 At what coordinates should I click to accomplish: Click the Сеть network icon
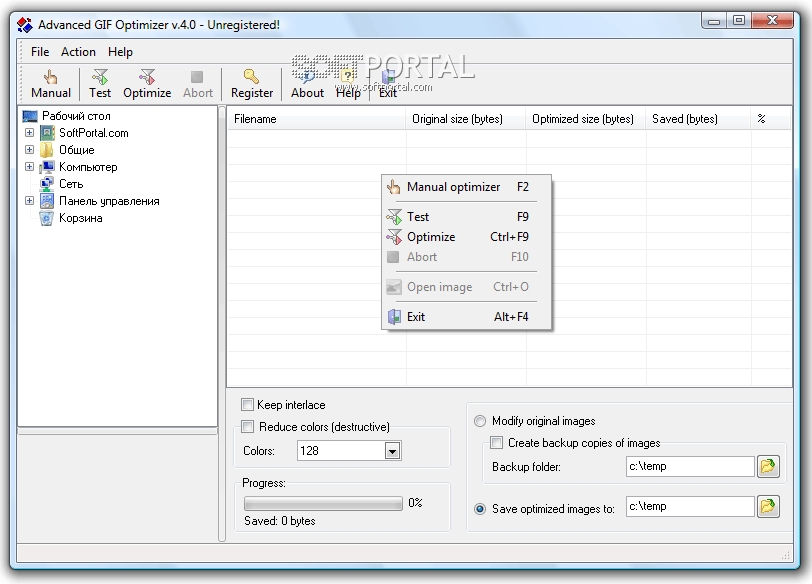tap(47, 184)
